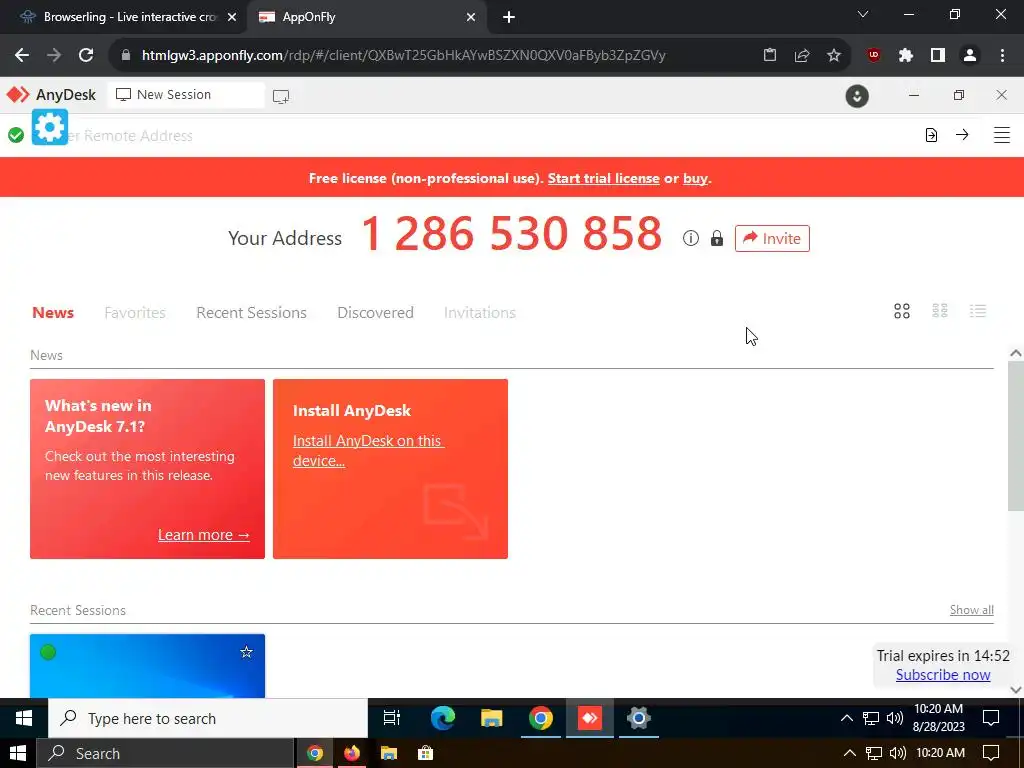Switch to list view

978,311
